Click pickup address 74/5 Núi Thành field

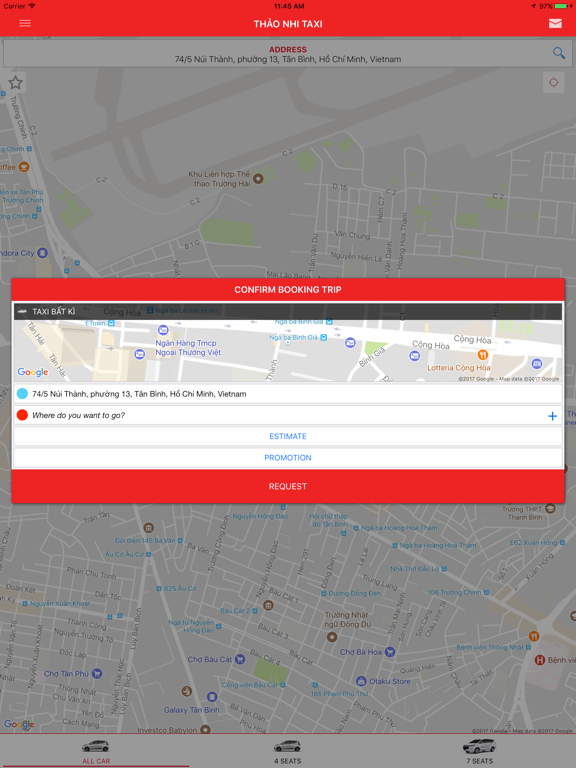click(288, 394)
